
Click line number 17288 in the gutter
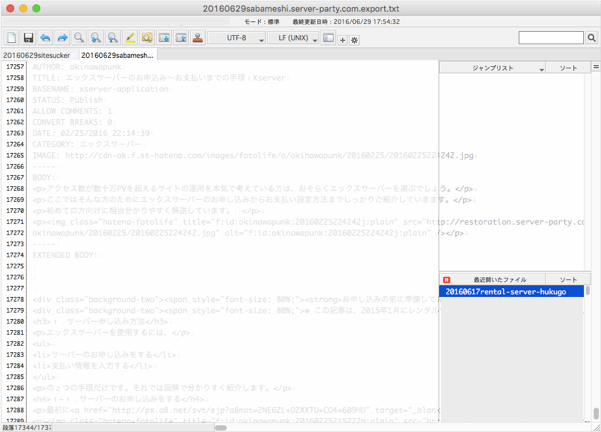pyautogui.click(x=15, y=410)
